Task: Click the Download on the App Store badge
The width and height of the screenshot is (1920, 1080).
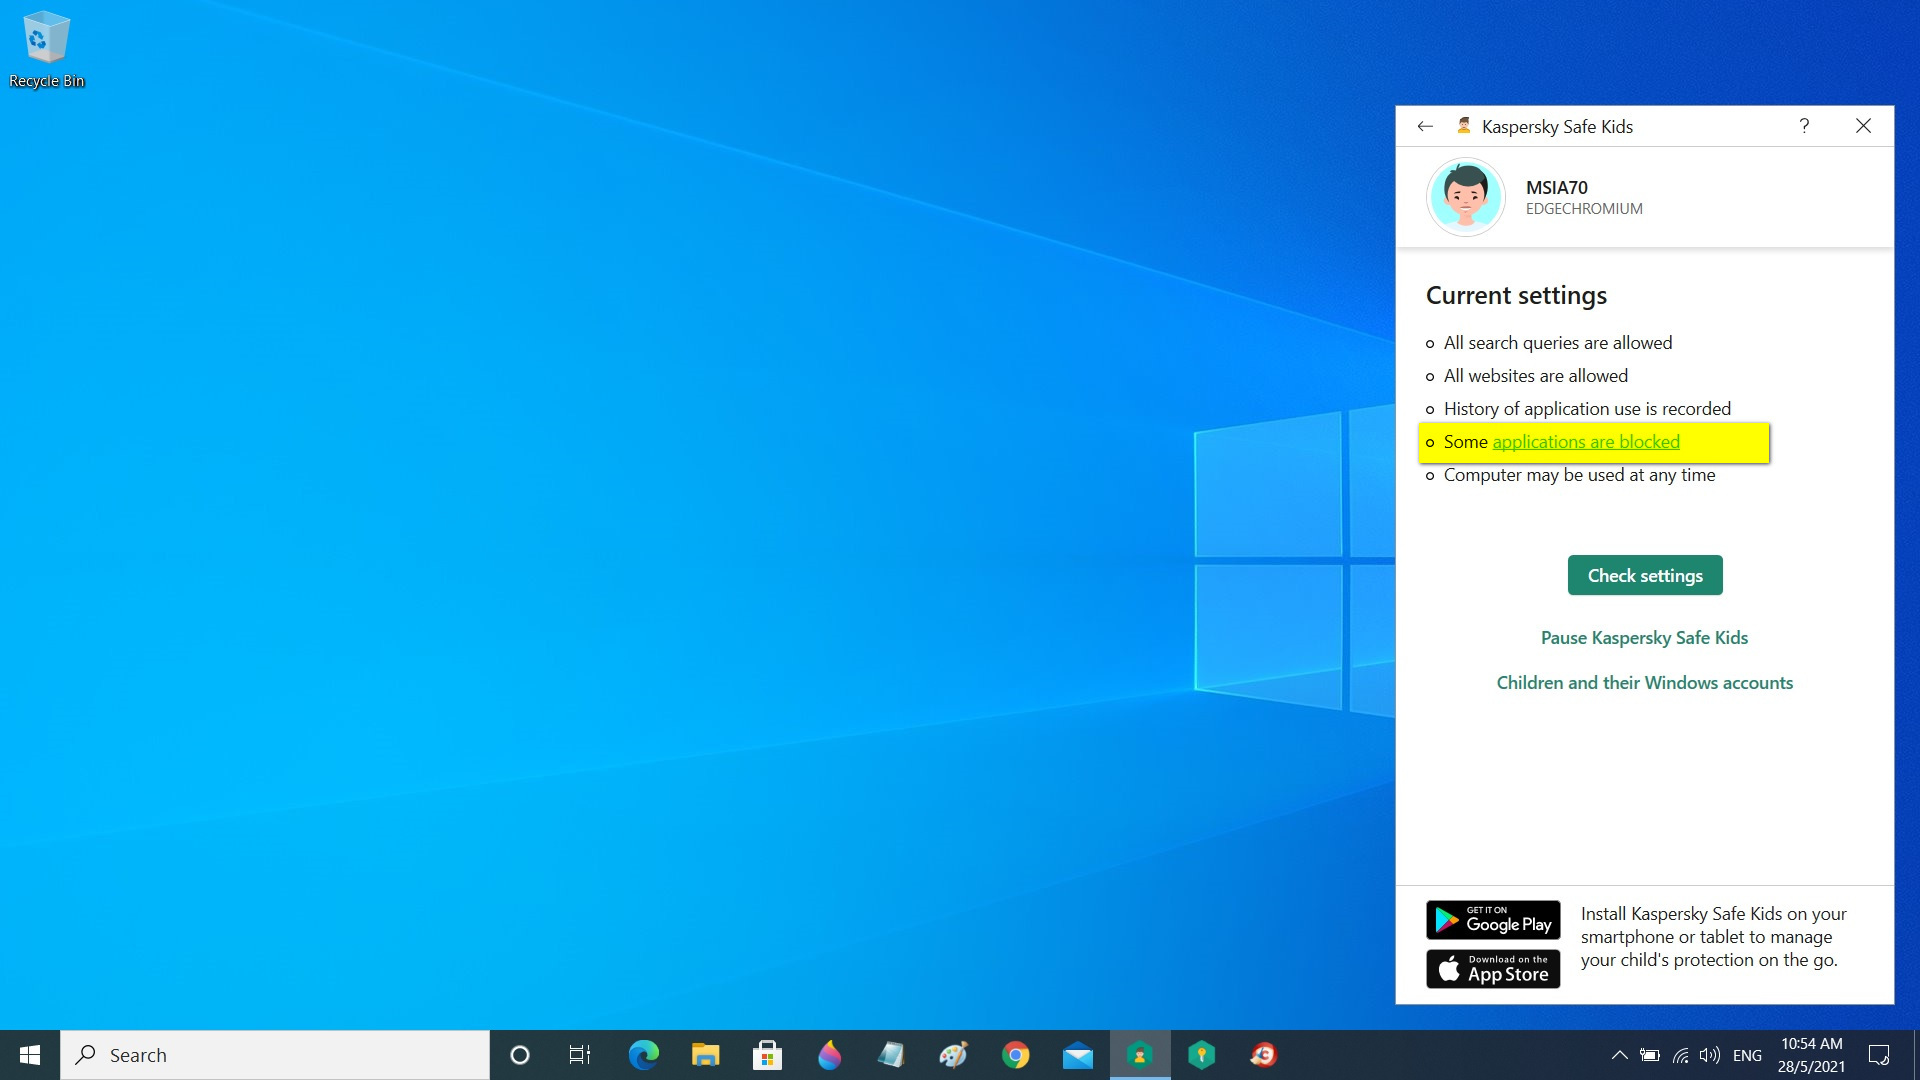Action: [x=1492, y=969]
